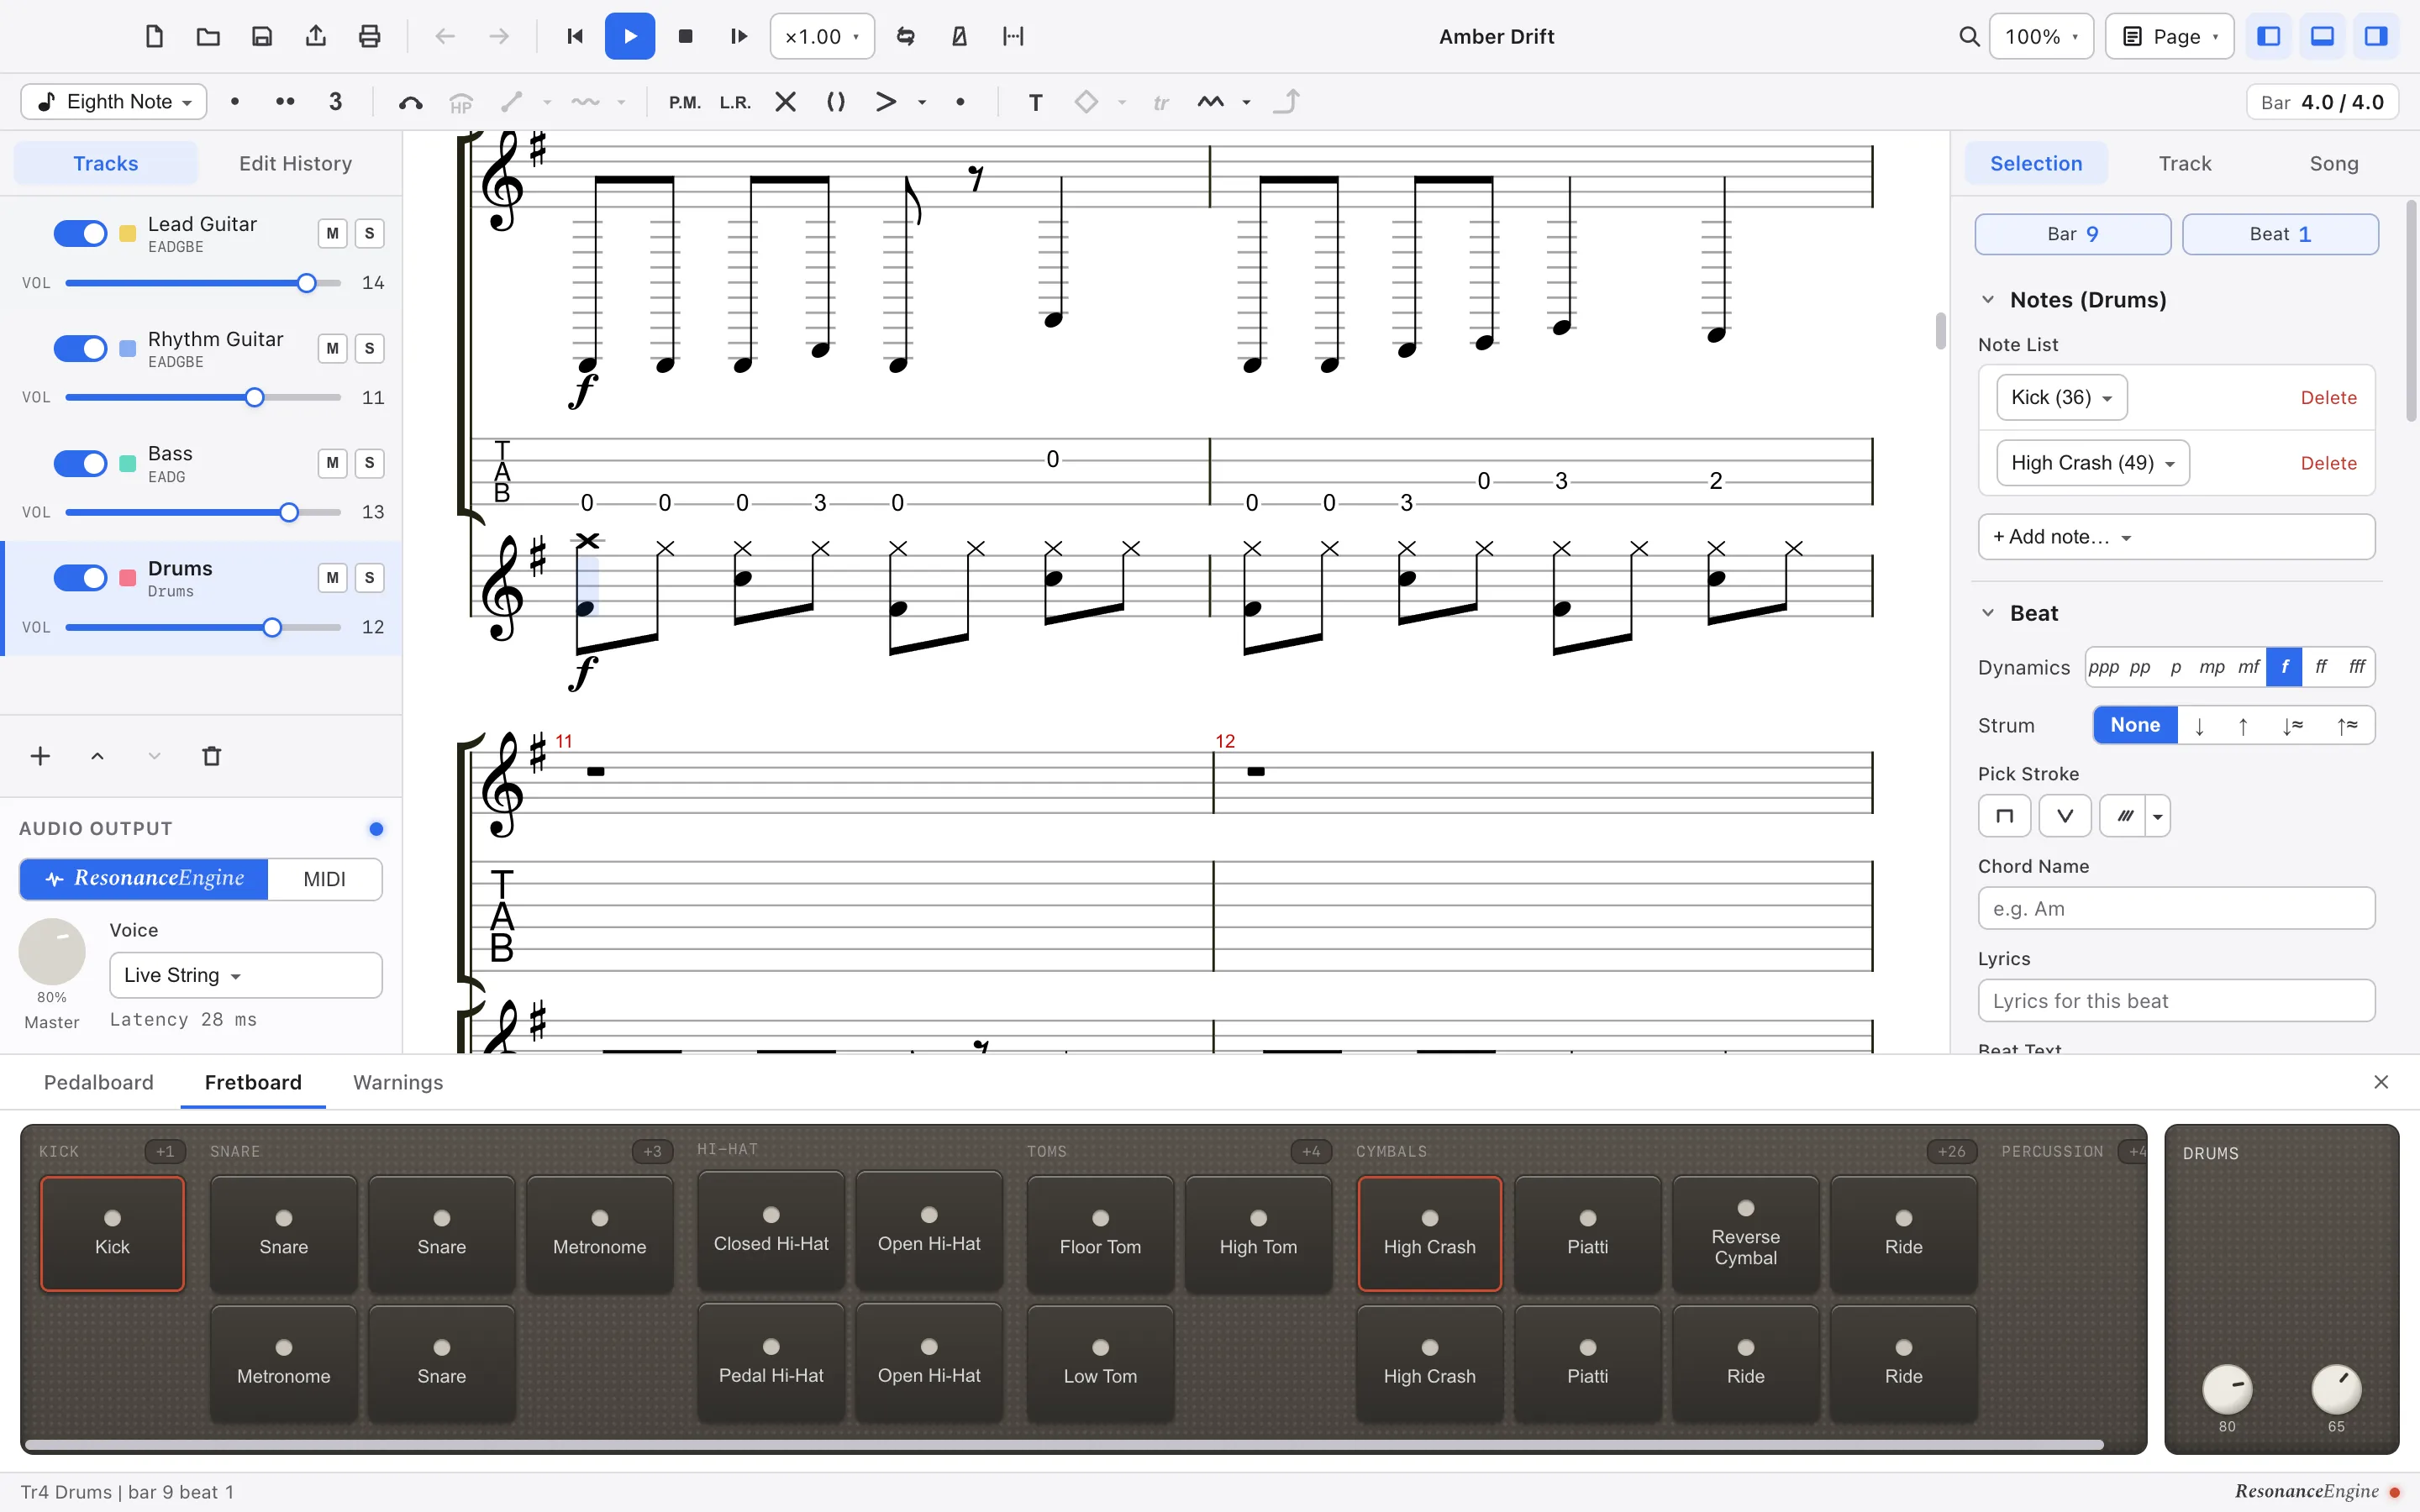Collapse the Notes (Drums) section

click(x=1987, y=300)
